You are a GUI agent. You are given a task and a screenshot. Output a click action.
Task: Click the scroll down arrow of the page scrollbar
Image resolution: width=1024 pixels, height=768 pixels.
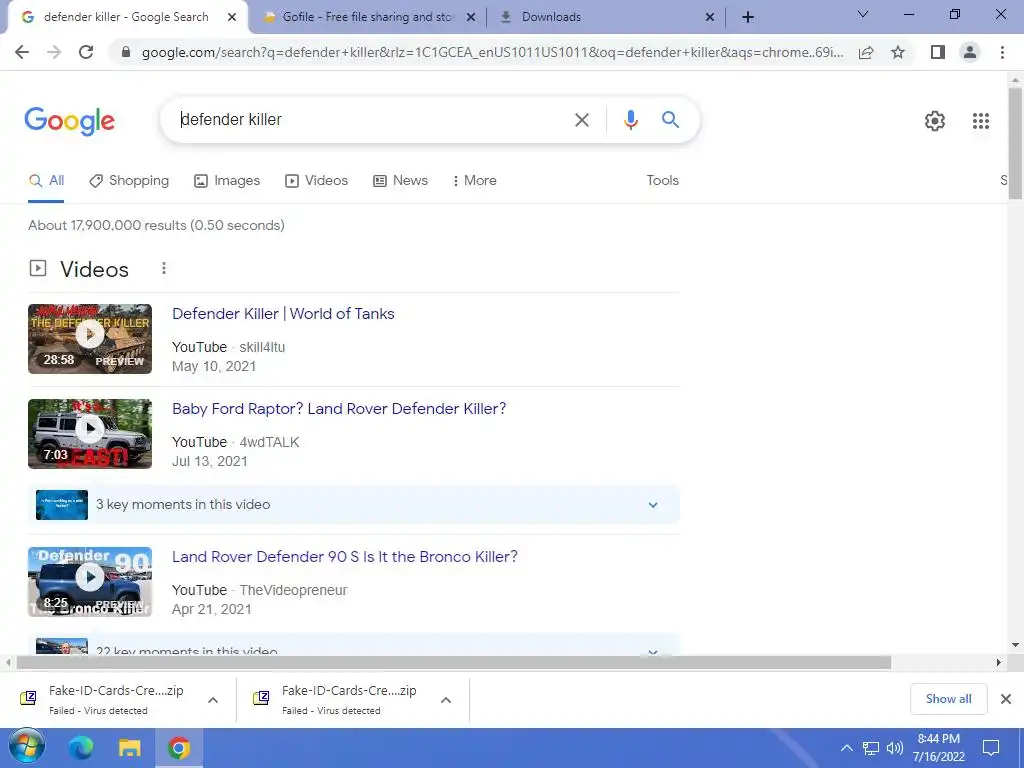pyautogui.click(x=1015, y=645)
